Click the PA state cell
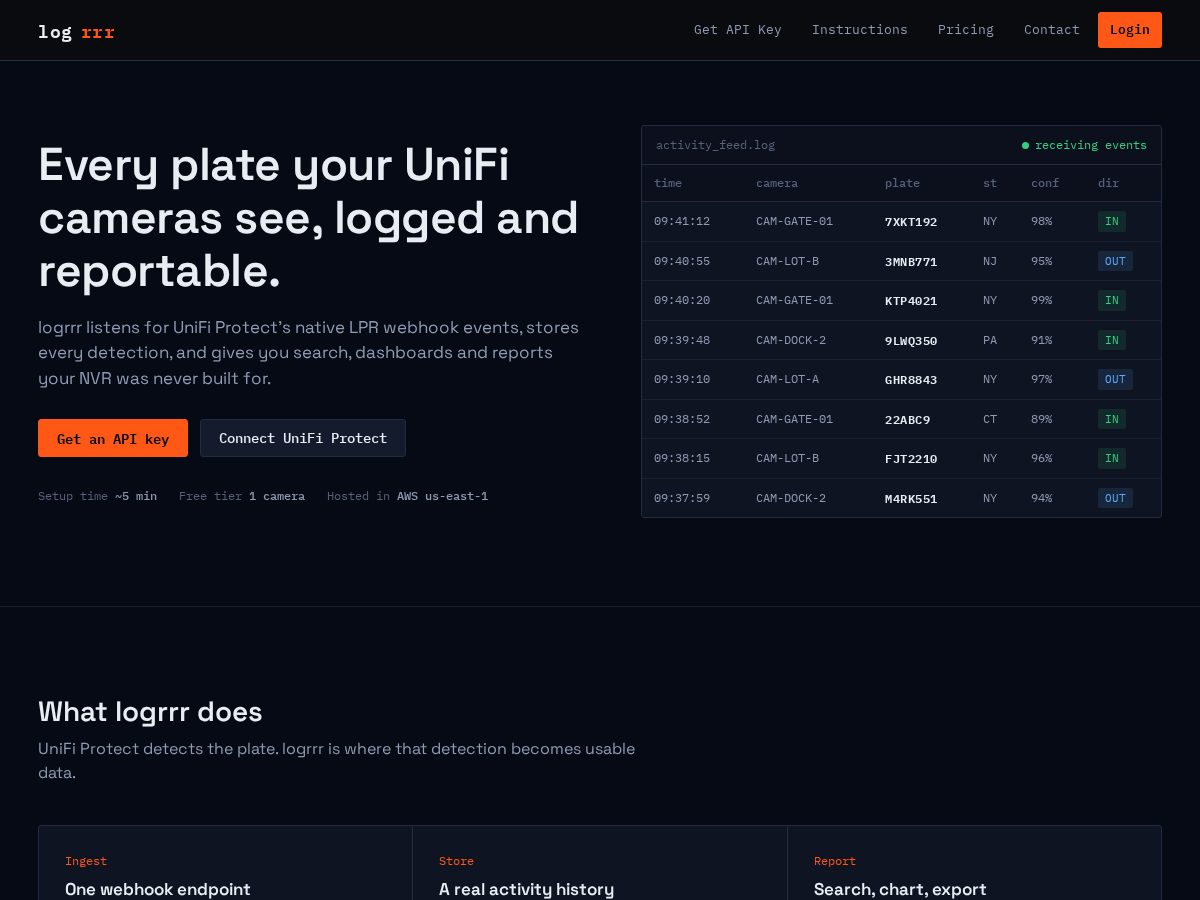This screenshot has height=900, width=1200. (x=990, y=340)
